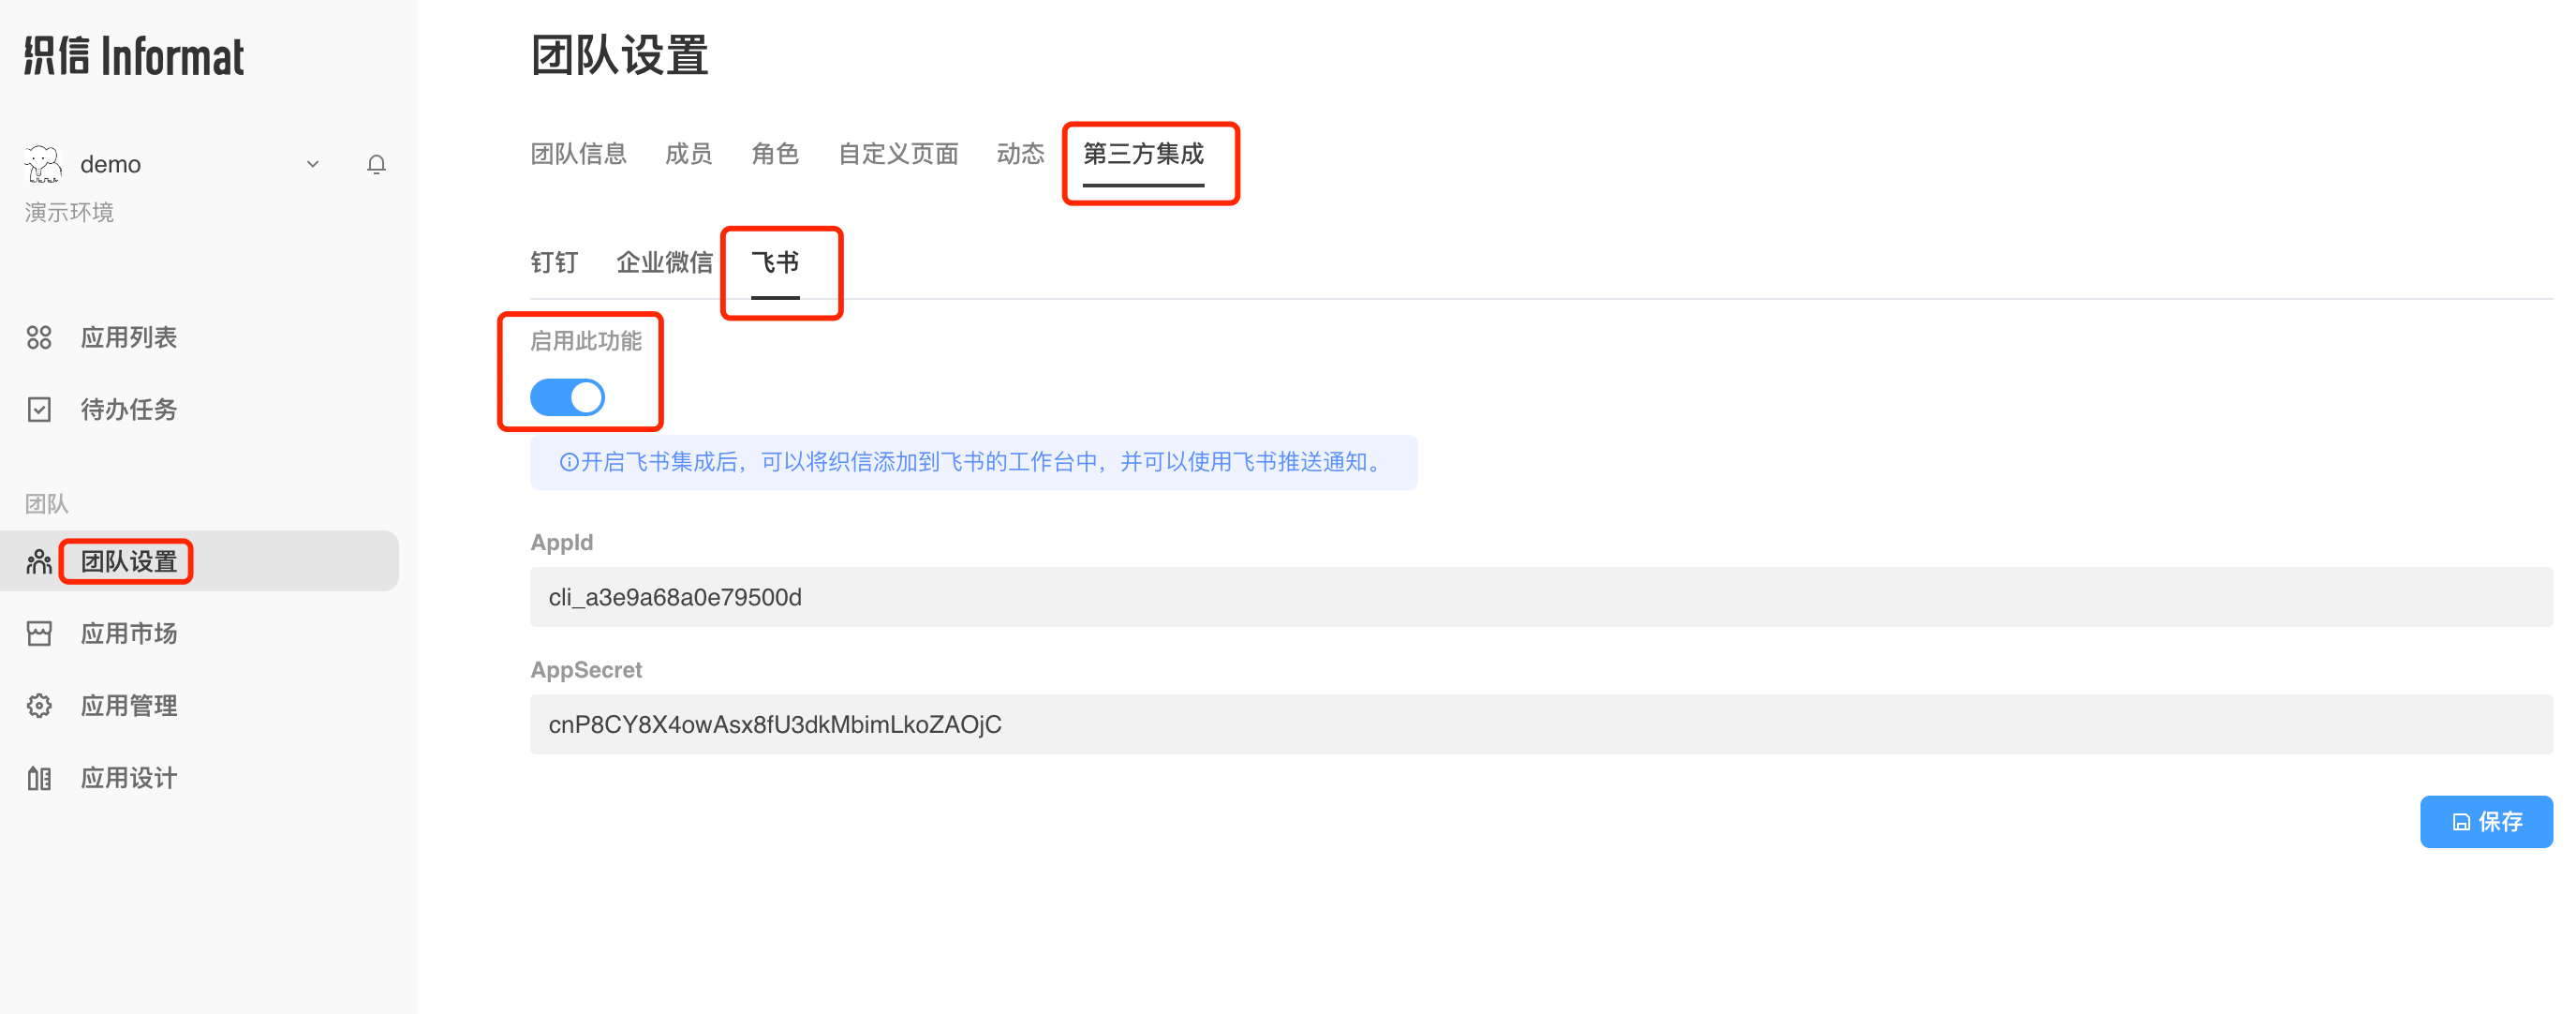Viewport: 2576px width, 1014px height.
Task: Click the 保存 button
Action: click(2485, 822)
